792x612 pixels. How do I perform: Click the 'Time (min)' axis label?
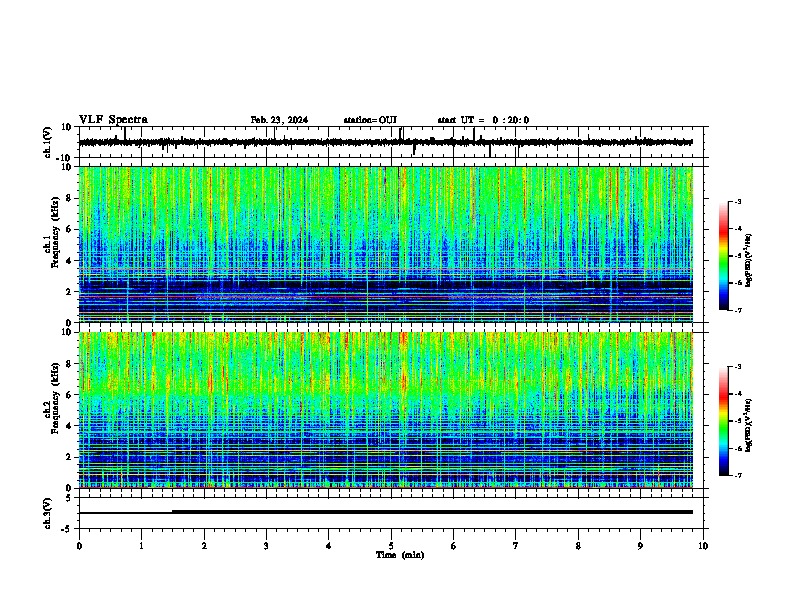[x=400, y=555]
